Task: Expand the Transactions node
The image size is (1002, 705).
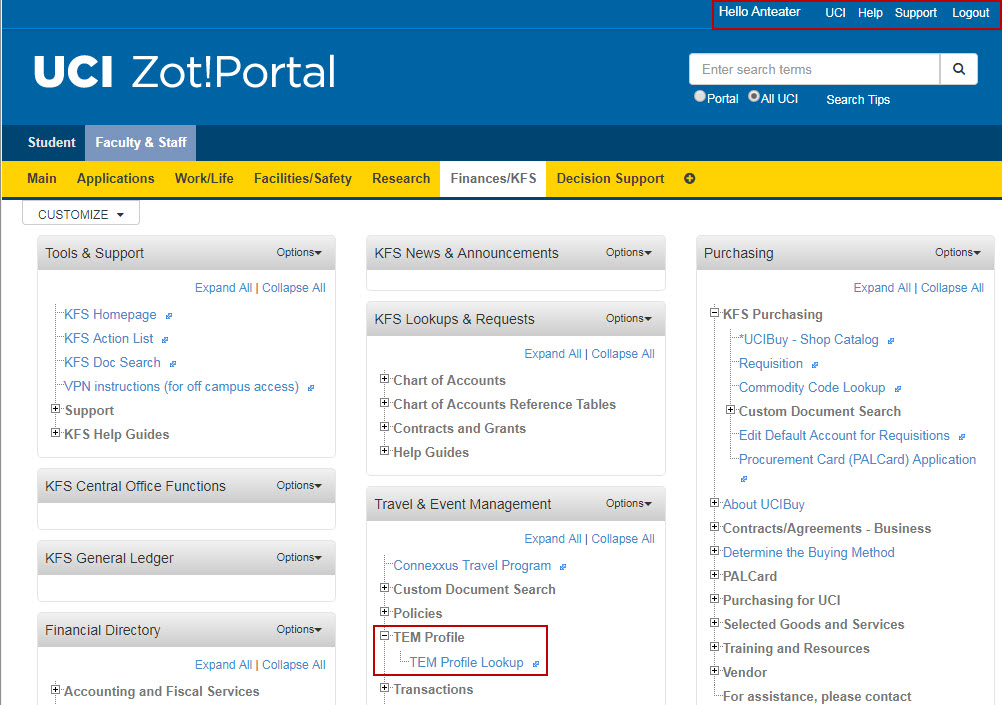Action: click(385, 688)
